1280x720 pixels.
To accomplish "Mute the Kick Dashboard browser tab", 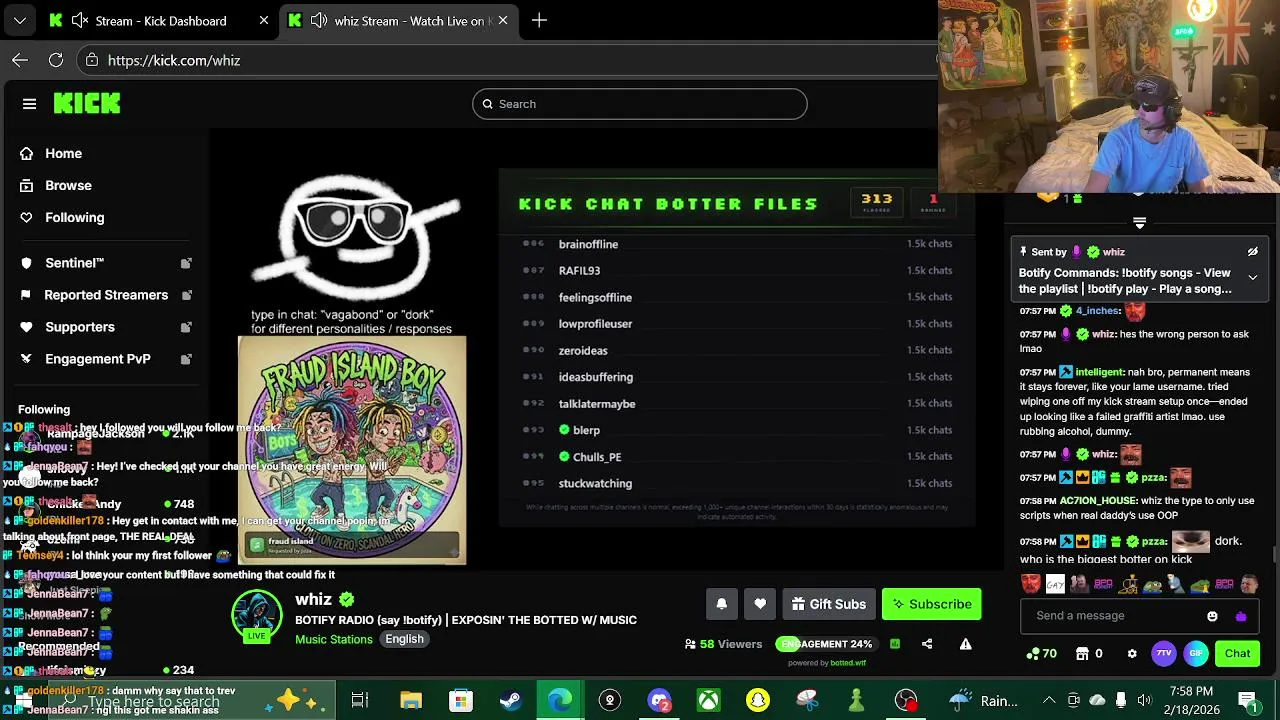I will click(79, 20).
